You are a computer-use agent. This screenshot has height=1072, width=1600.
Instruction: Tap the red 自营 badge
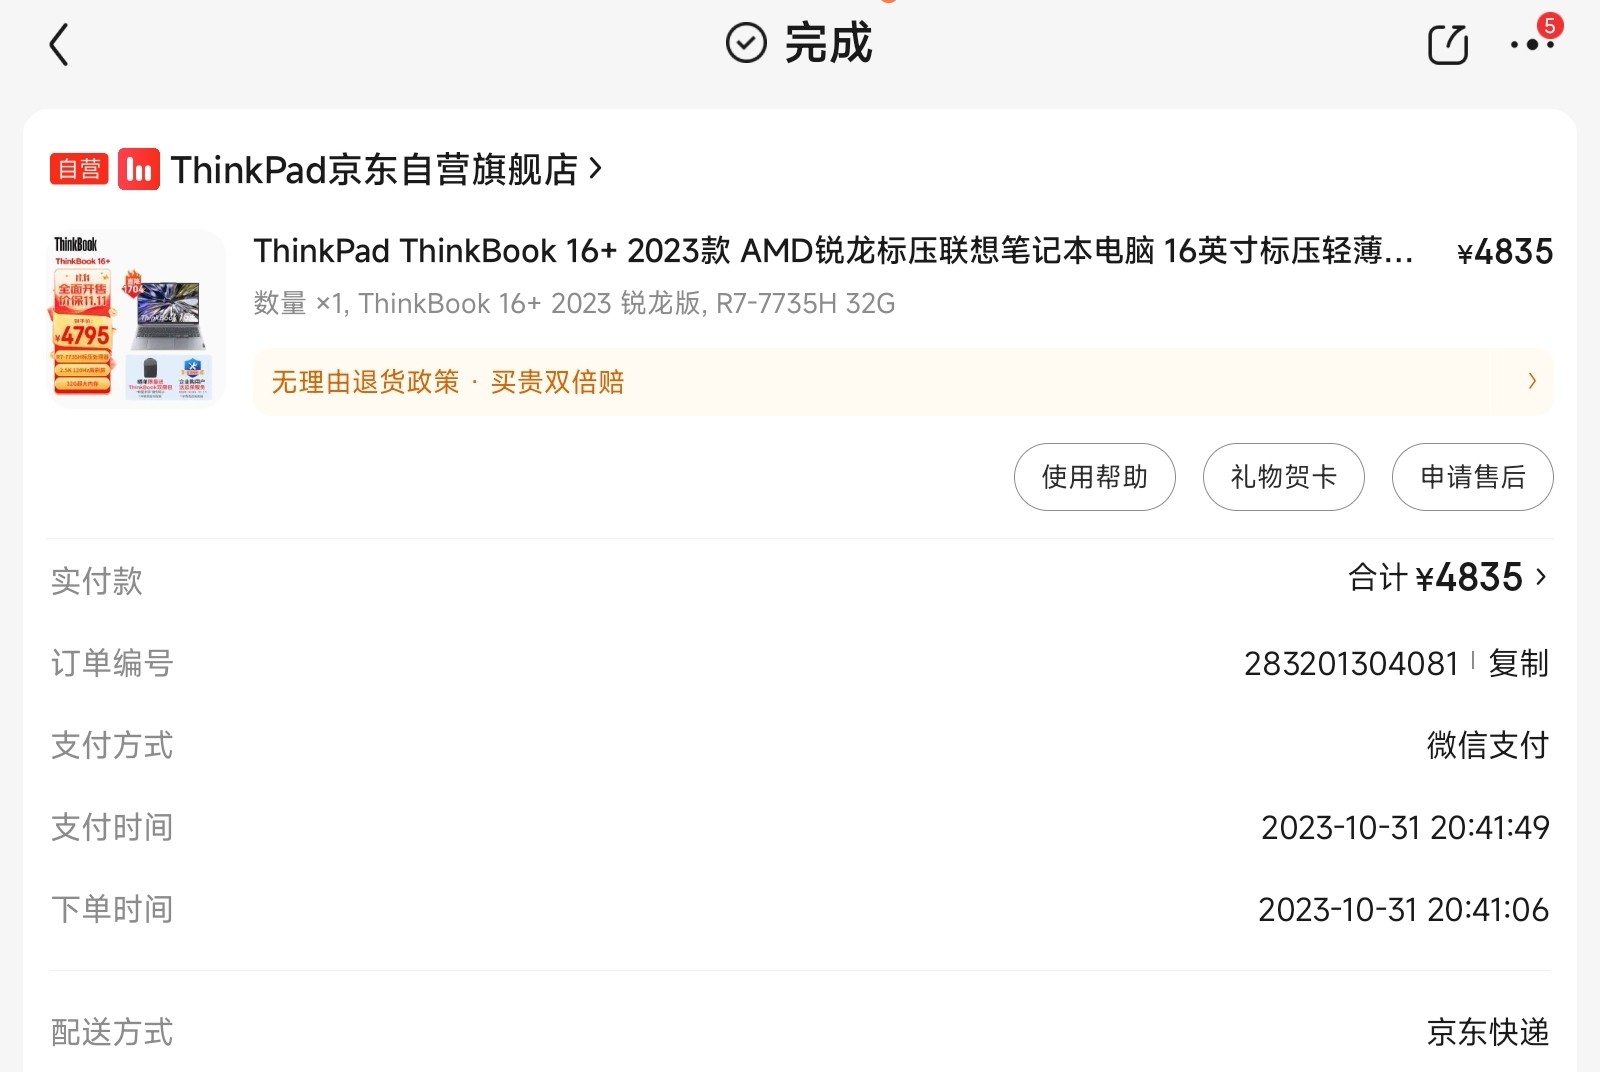[79, 169]
